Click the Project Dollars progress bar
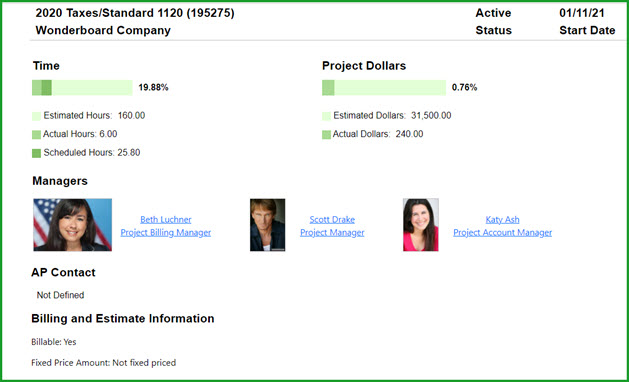 384,87
